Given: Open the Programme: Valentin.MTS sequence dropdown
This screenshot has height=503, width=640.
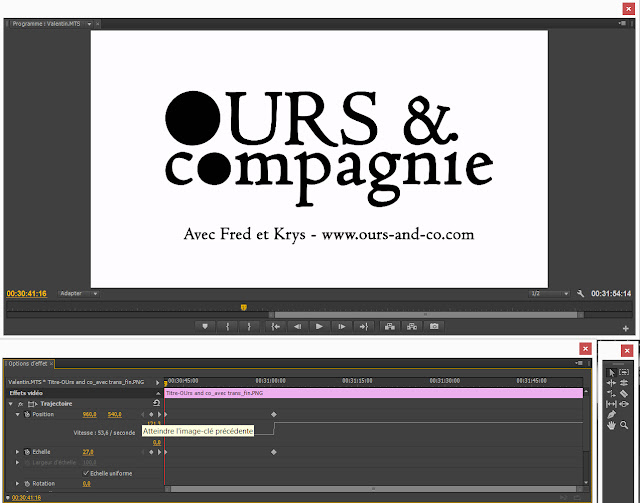Looking at the screenshot, I should [x=89, y=24].
